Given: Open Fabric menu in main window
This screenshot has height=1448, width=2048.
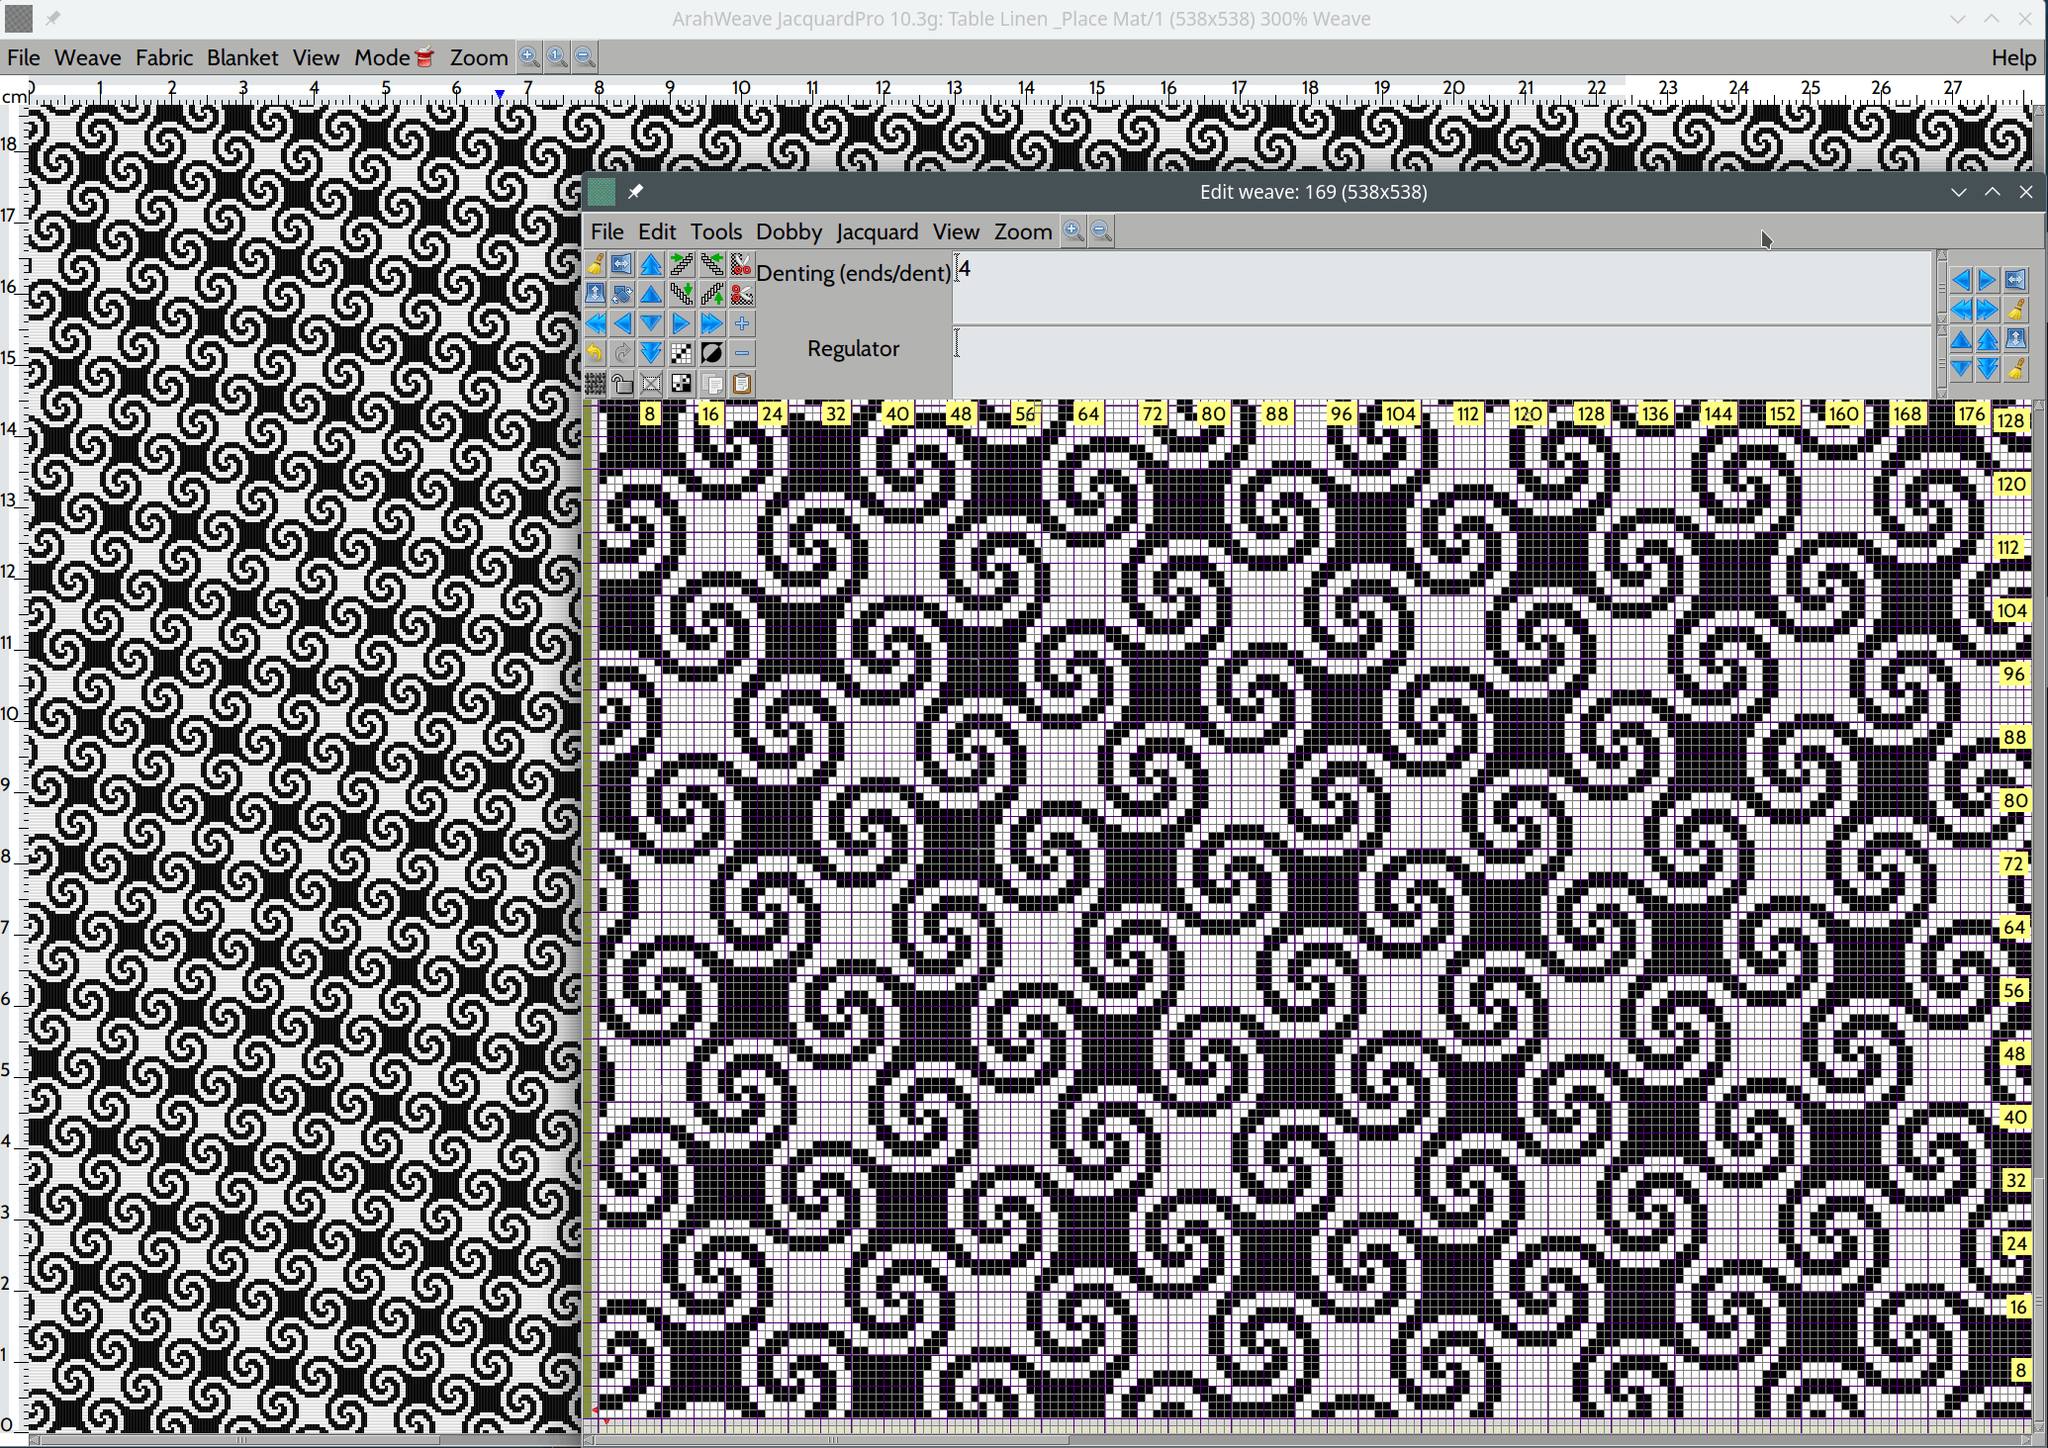Looking at the screenshot, I should click(164, 57).
